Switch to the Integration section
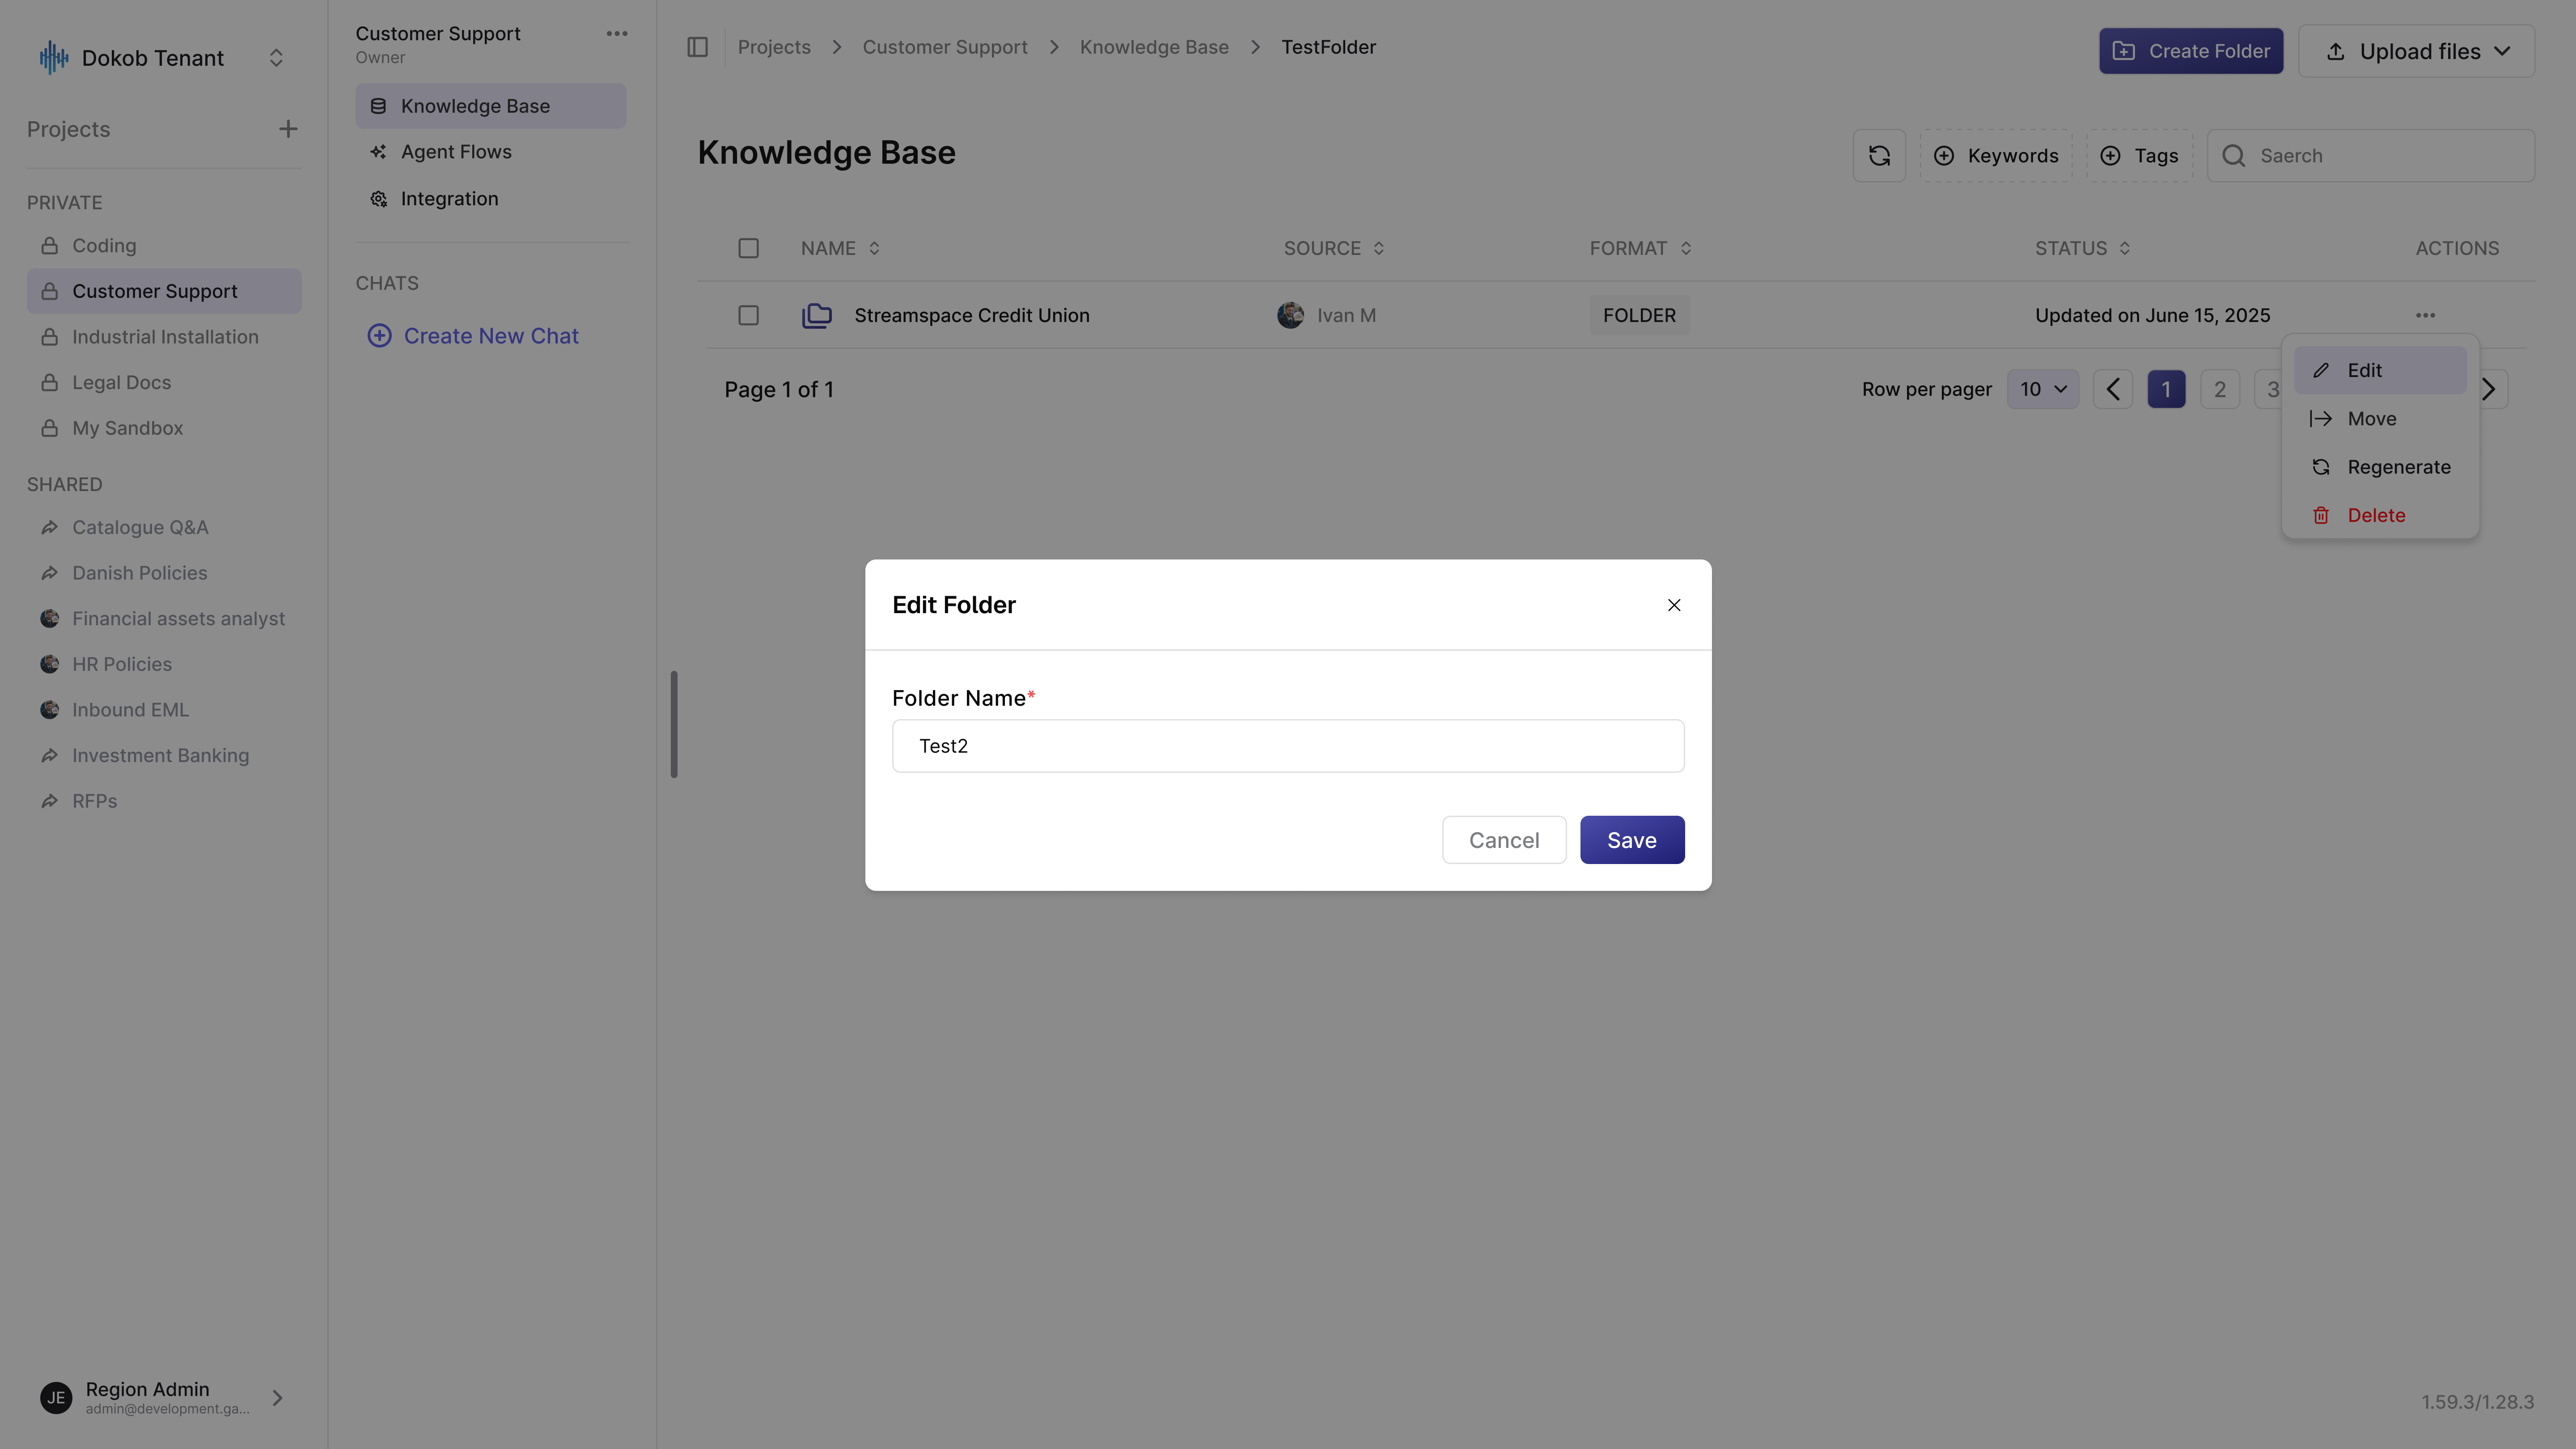The image size is (2576, 1449). tap(491, 199)
